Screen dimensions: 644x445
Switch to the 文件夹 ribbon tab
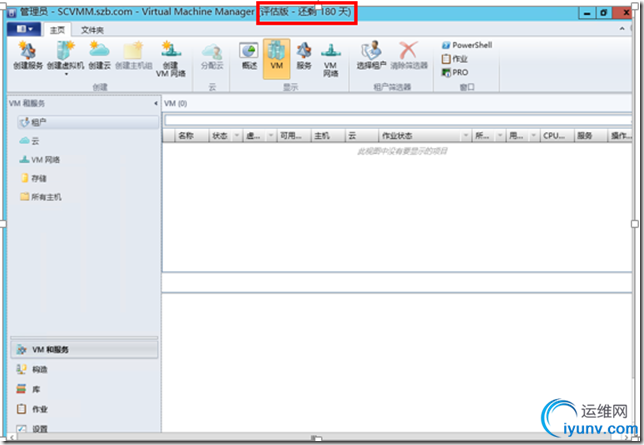[x=92, y=30]
